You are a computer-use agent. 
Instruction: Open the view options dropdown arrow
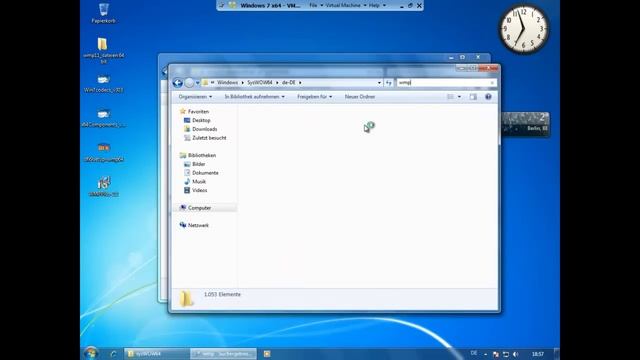pos(459,97)
